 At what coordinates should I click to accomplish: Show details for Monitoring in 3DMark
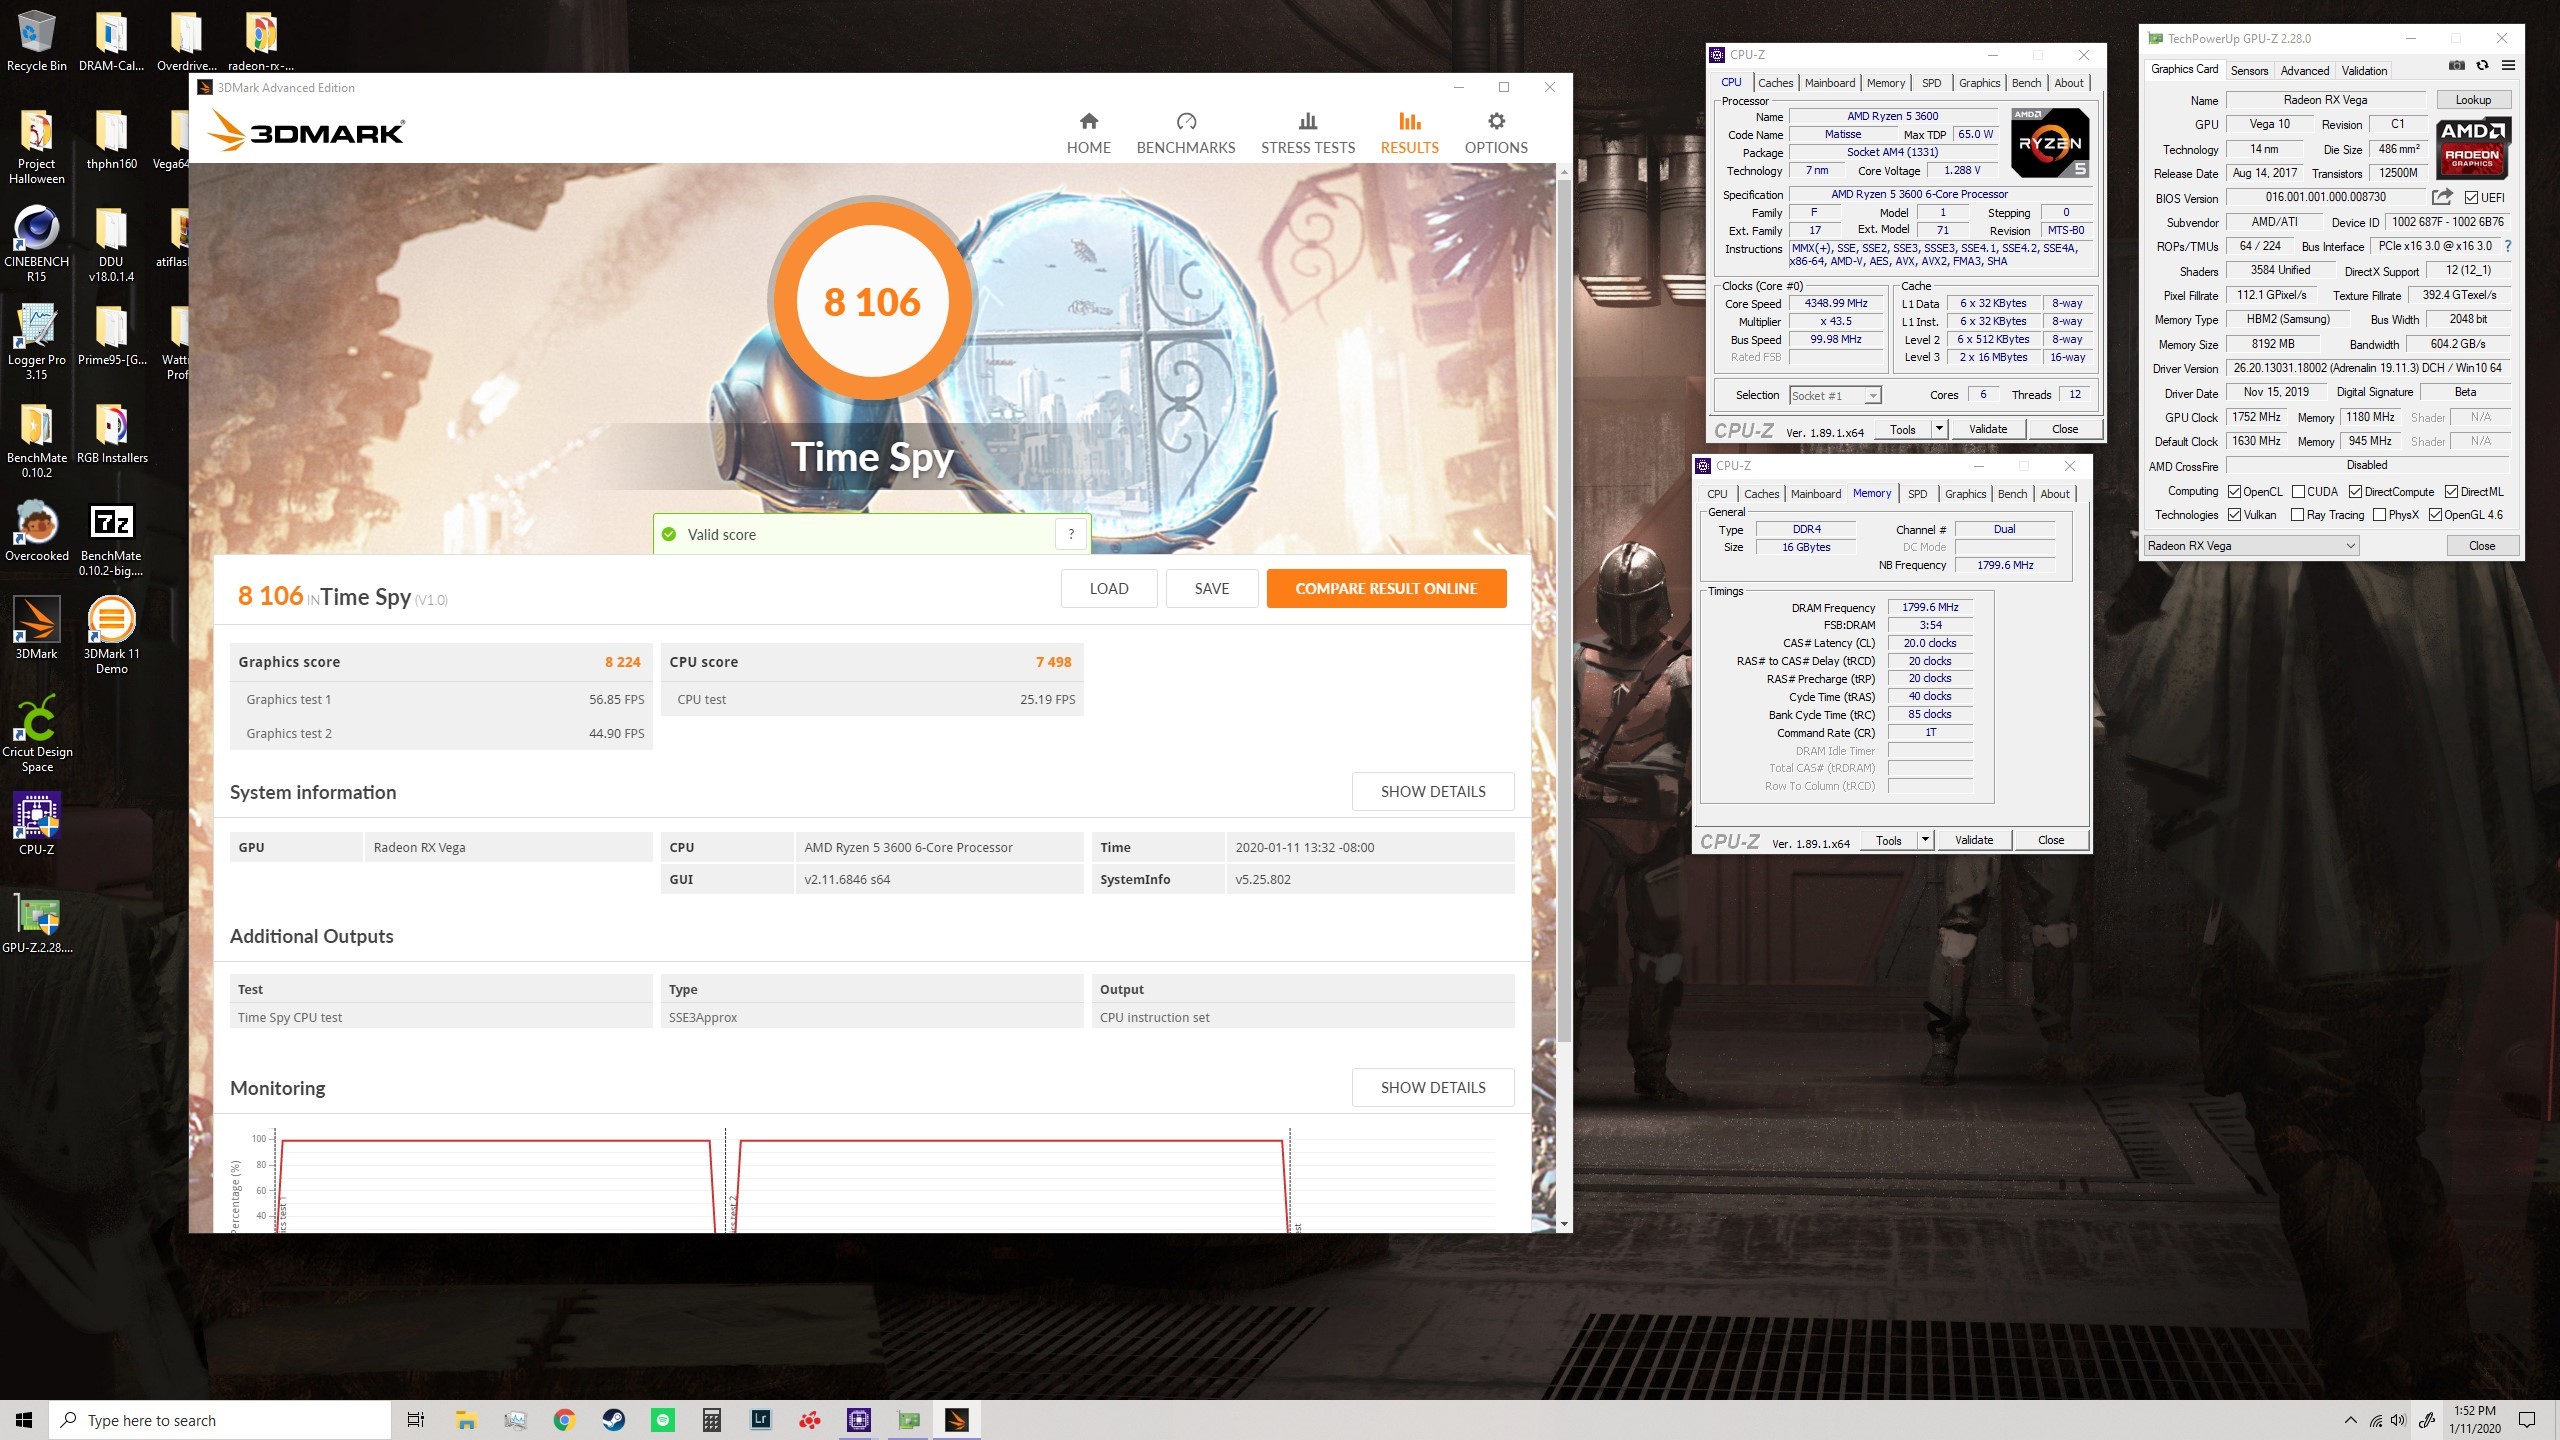point(1432,1087)
